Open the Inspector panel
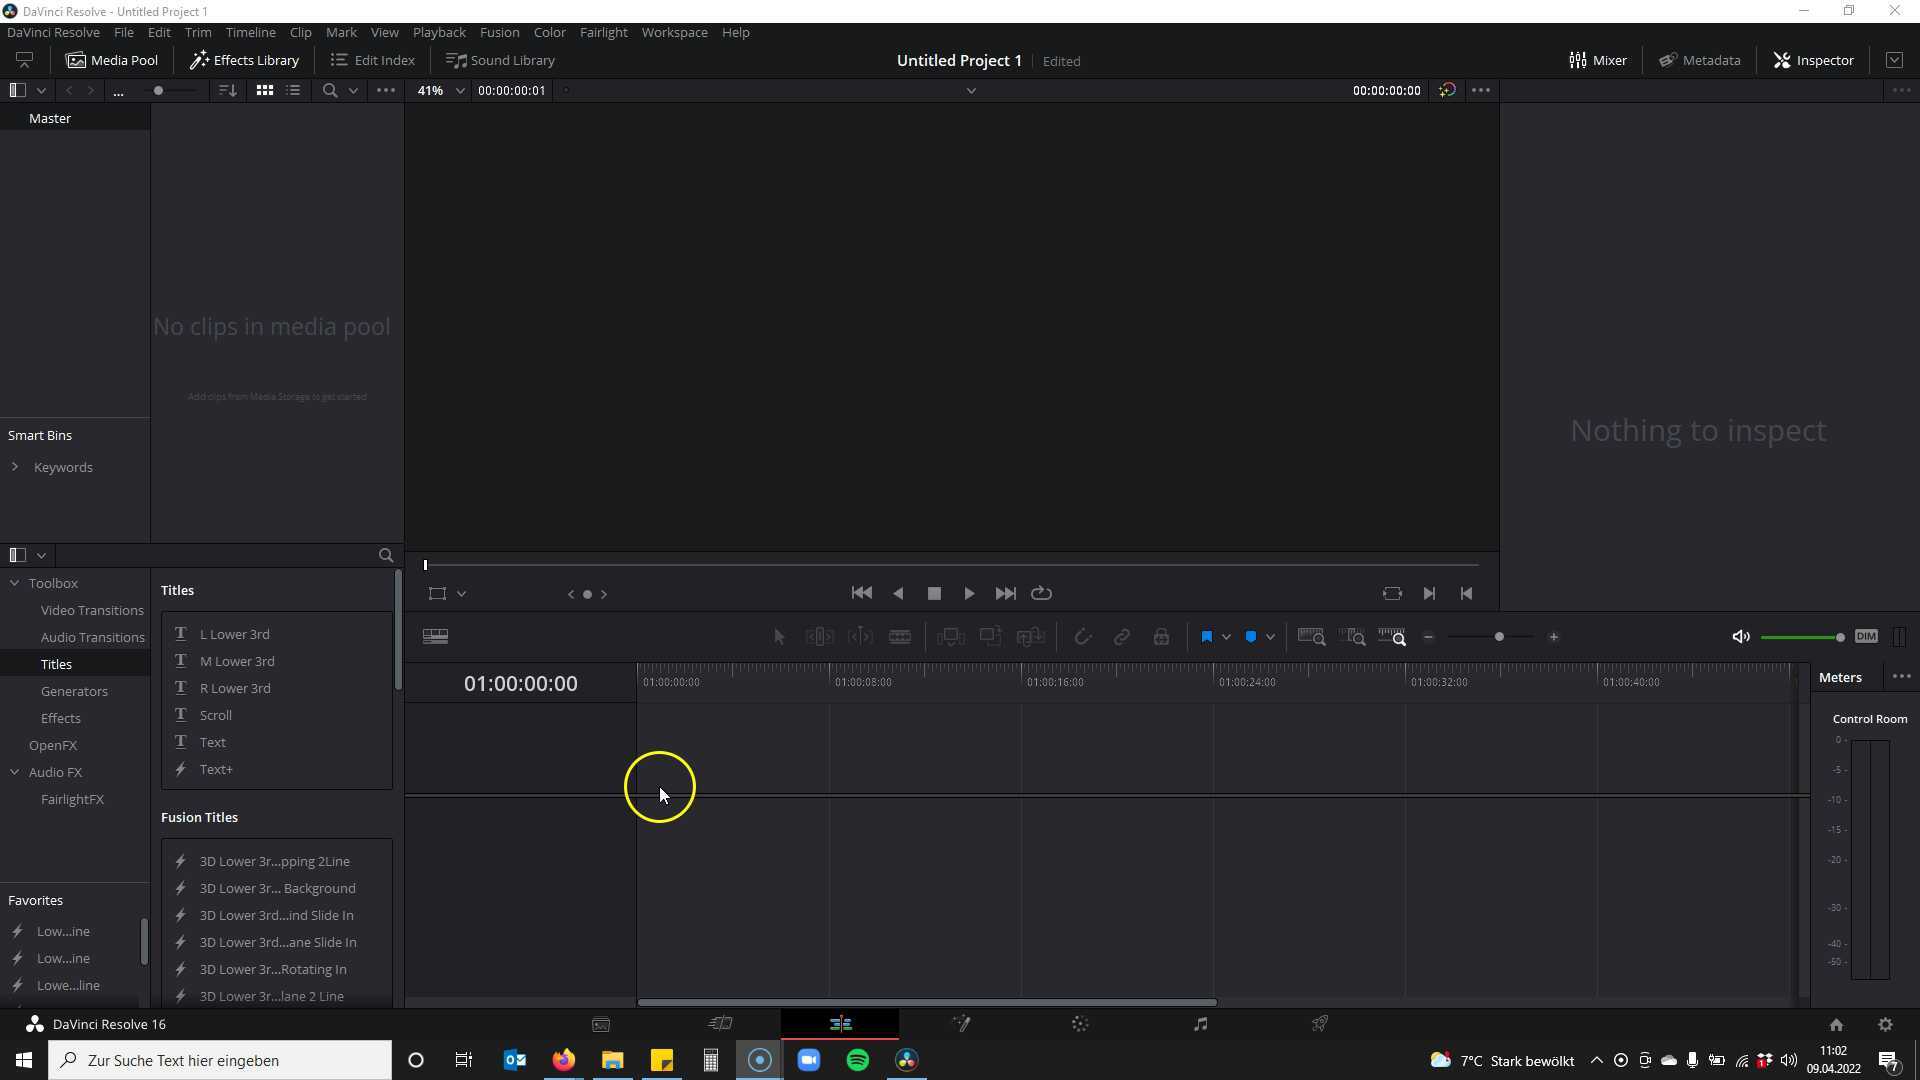Image resolution: width=1920 pixels, height=1080 pixels. [1813, 60]
